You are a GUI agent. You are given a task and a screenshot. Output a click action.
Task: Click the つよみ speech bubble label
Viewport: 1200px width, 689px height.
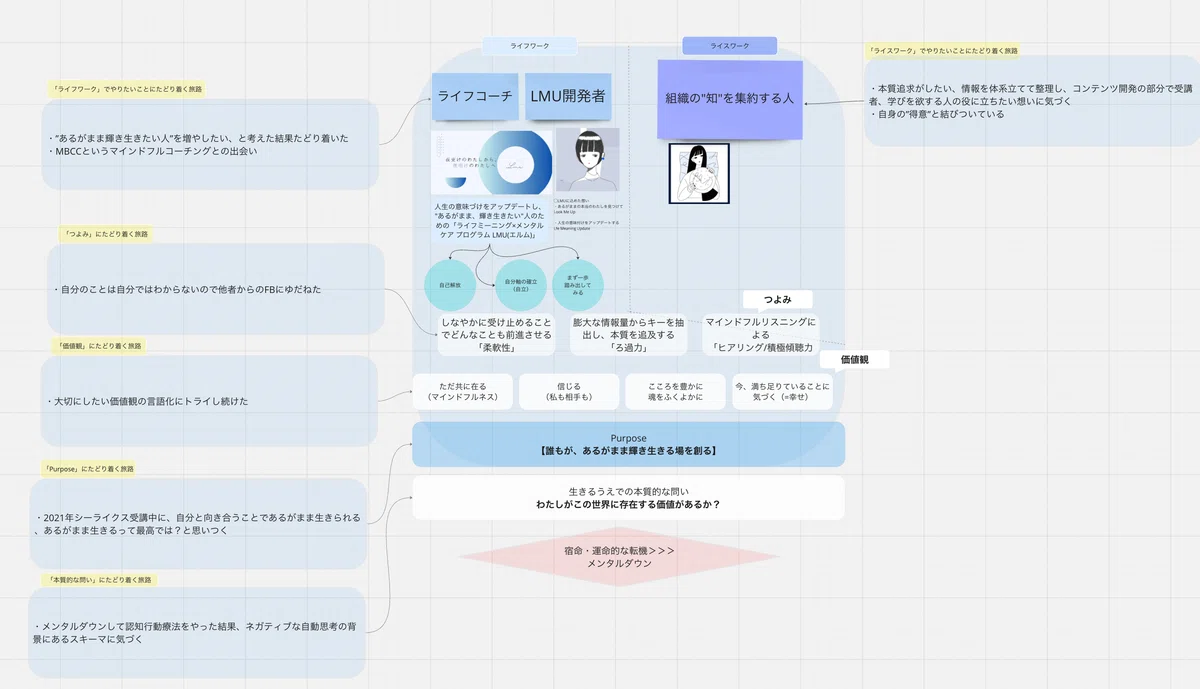click(777, 300)
